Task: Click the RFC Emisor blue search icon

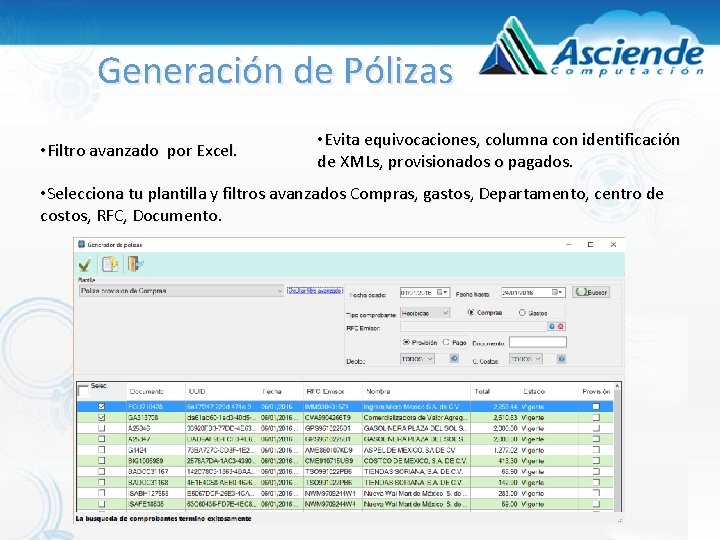Action: tap(551, 326)
